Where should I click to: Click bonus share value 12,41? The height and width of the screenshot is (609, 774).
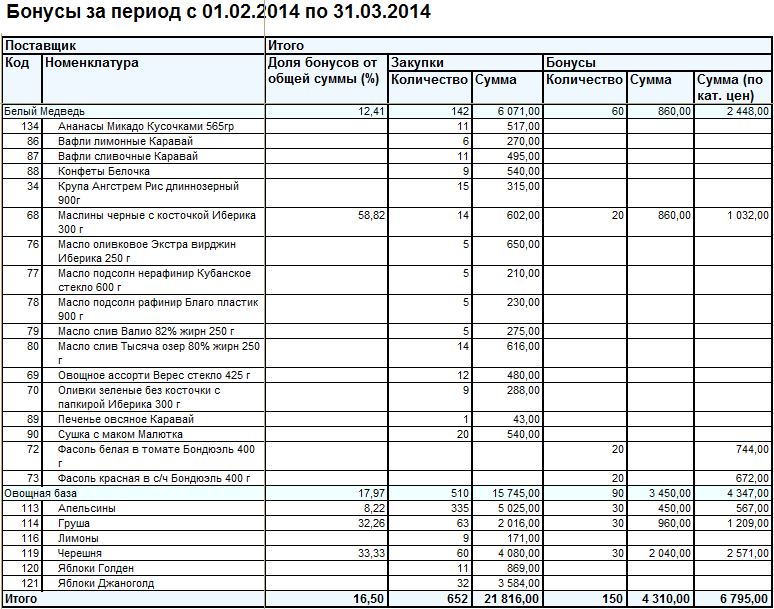tap(372, 112)
